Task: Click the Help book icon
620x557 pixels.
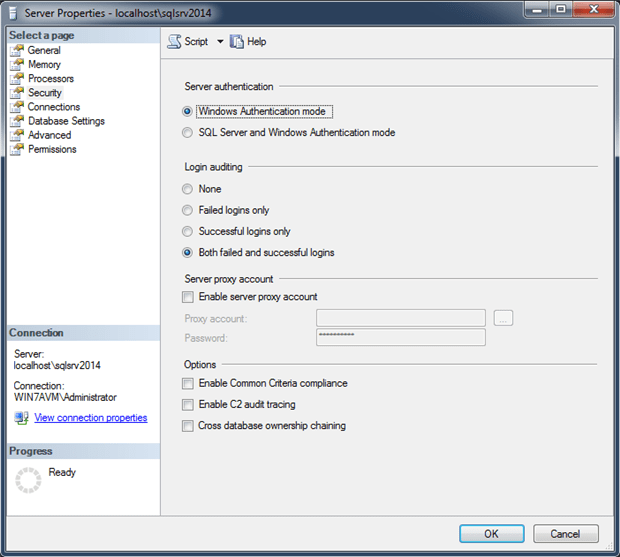Action: 236,42
